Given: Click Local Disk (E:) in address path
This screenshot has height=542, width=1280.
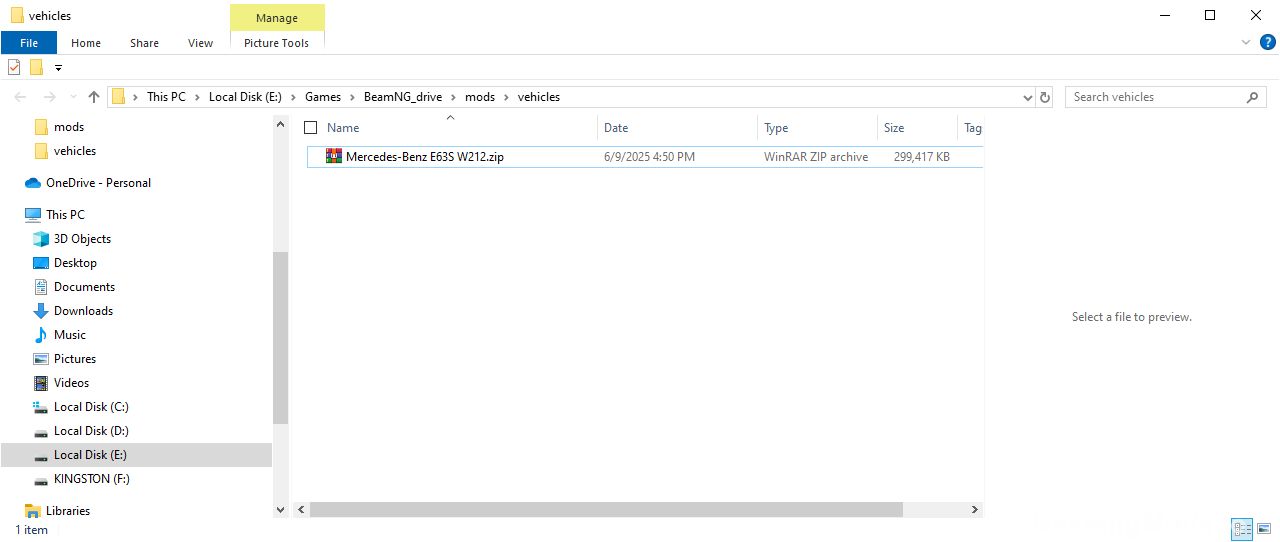Looking at the screenshot, I should click(x=245, y=97).
